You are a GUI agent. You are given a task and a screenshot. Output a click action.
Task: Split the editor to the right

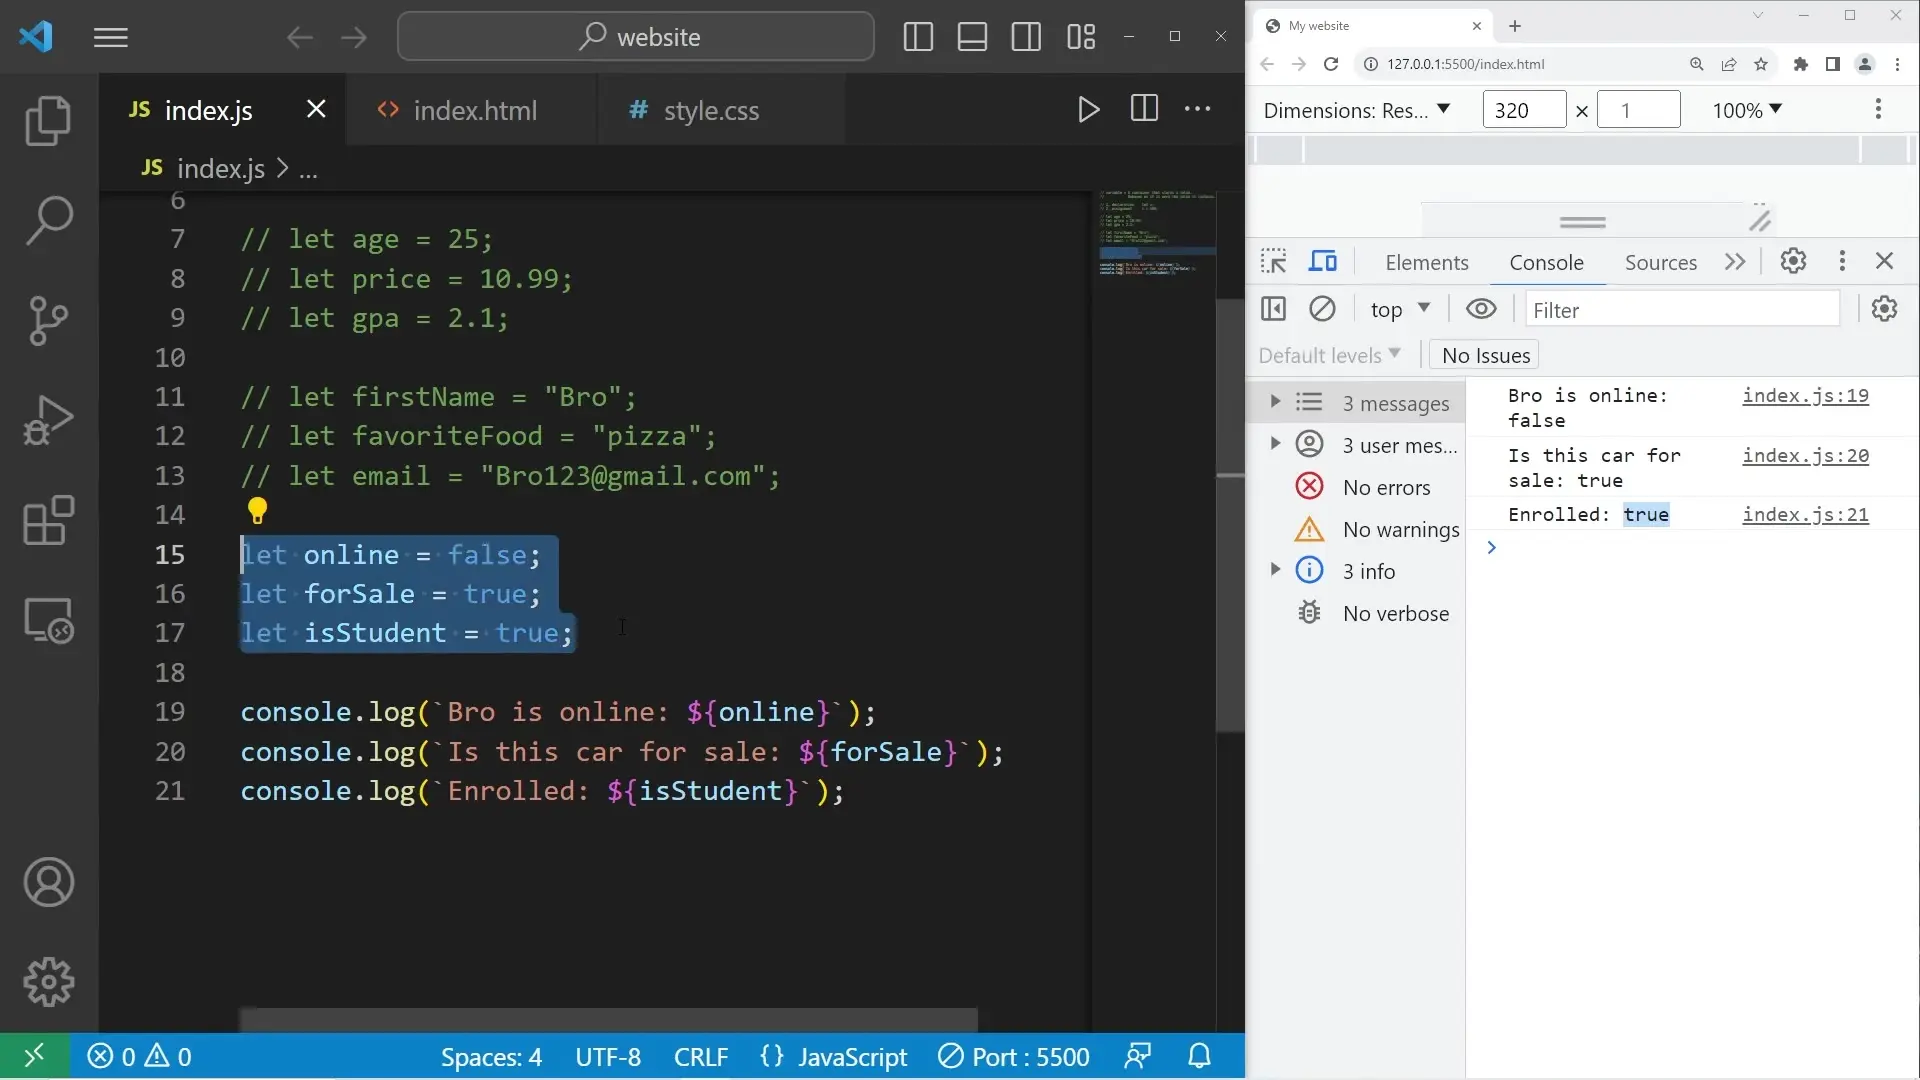tap(1144, 109)
